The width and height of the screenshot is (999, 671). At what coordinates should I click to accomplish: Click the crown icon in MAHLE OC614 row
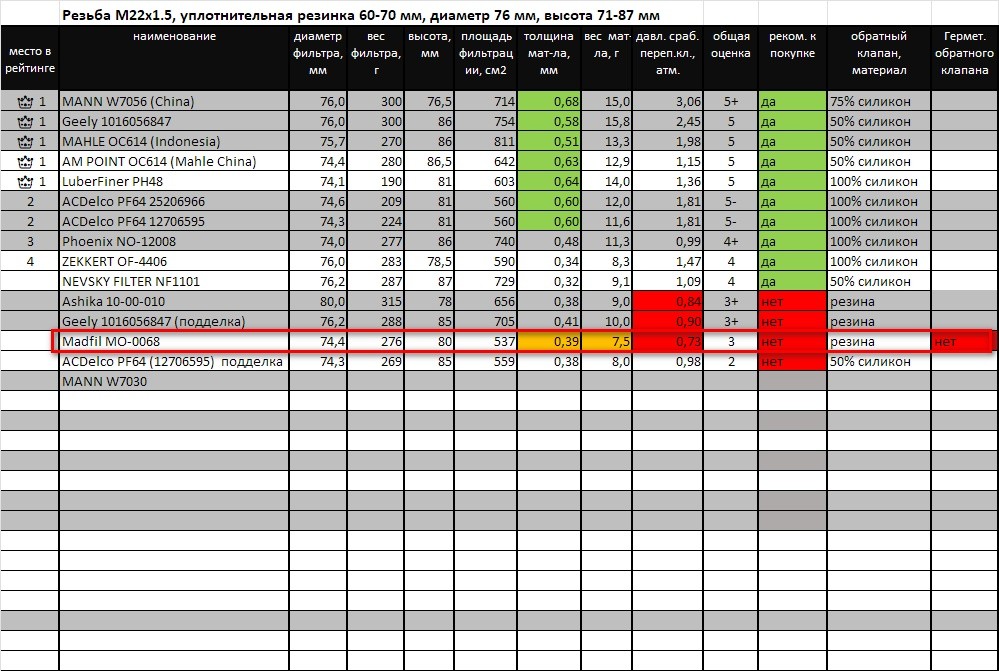[x=25, y=142]
